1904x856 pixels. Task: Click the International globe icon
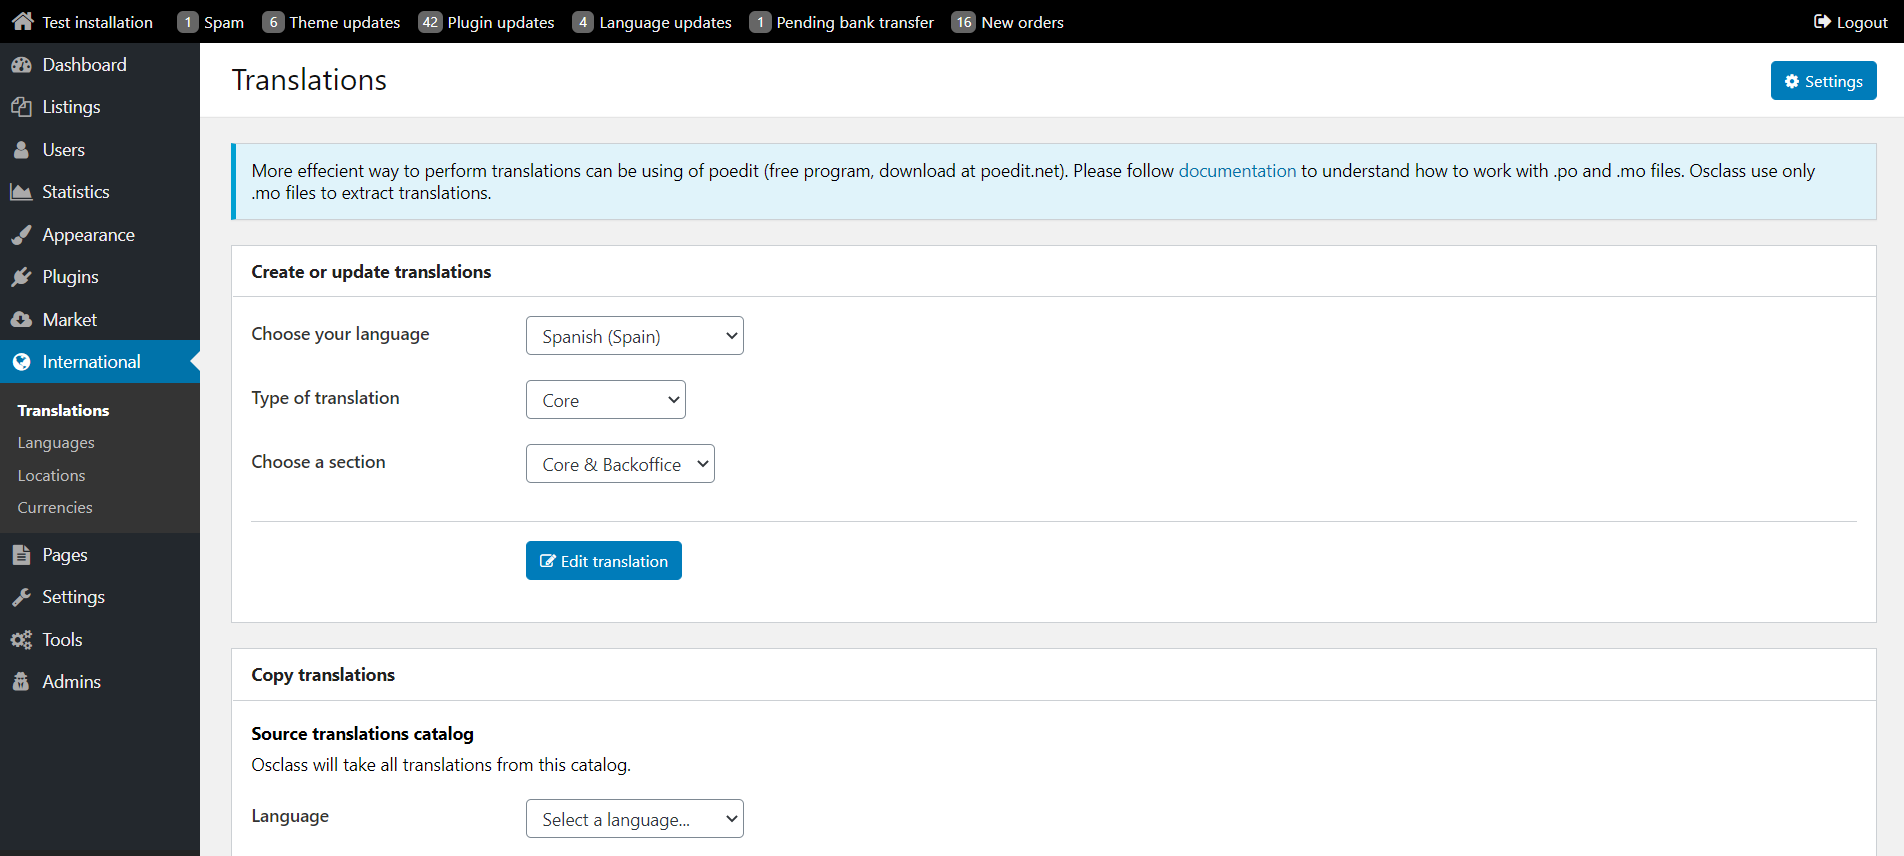[21, 362]
